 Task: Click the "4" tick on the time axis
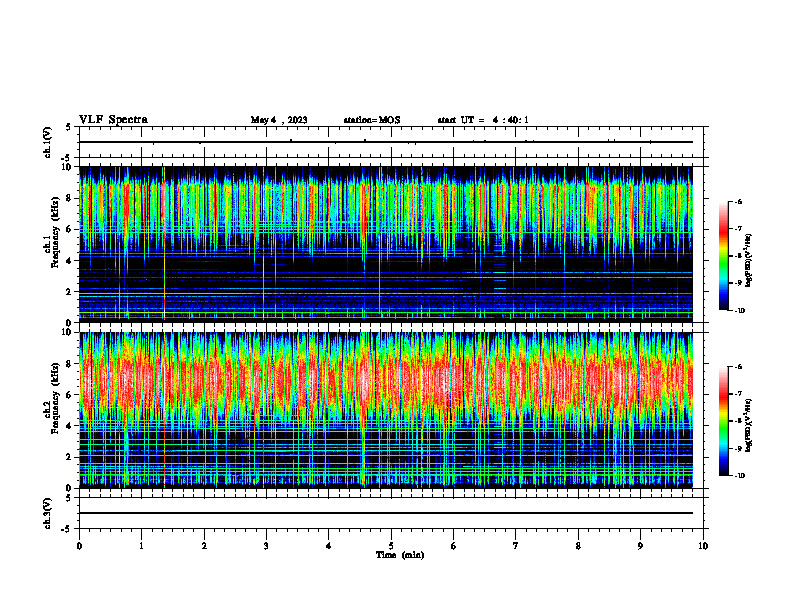pyautogui.click(x=329, y=546)
